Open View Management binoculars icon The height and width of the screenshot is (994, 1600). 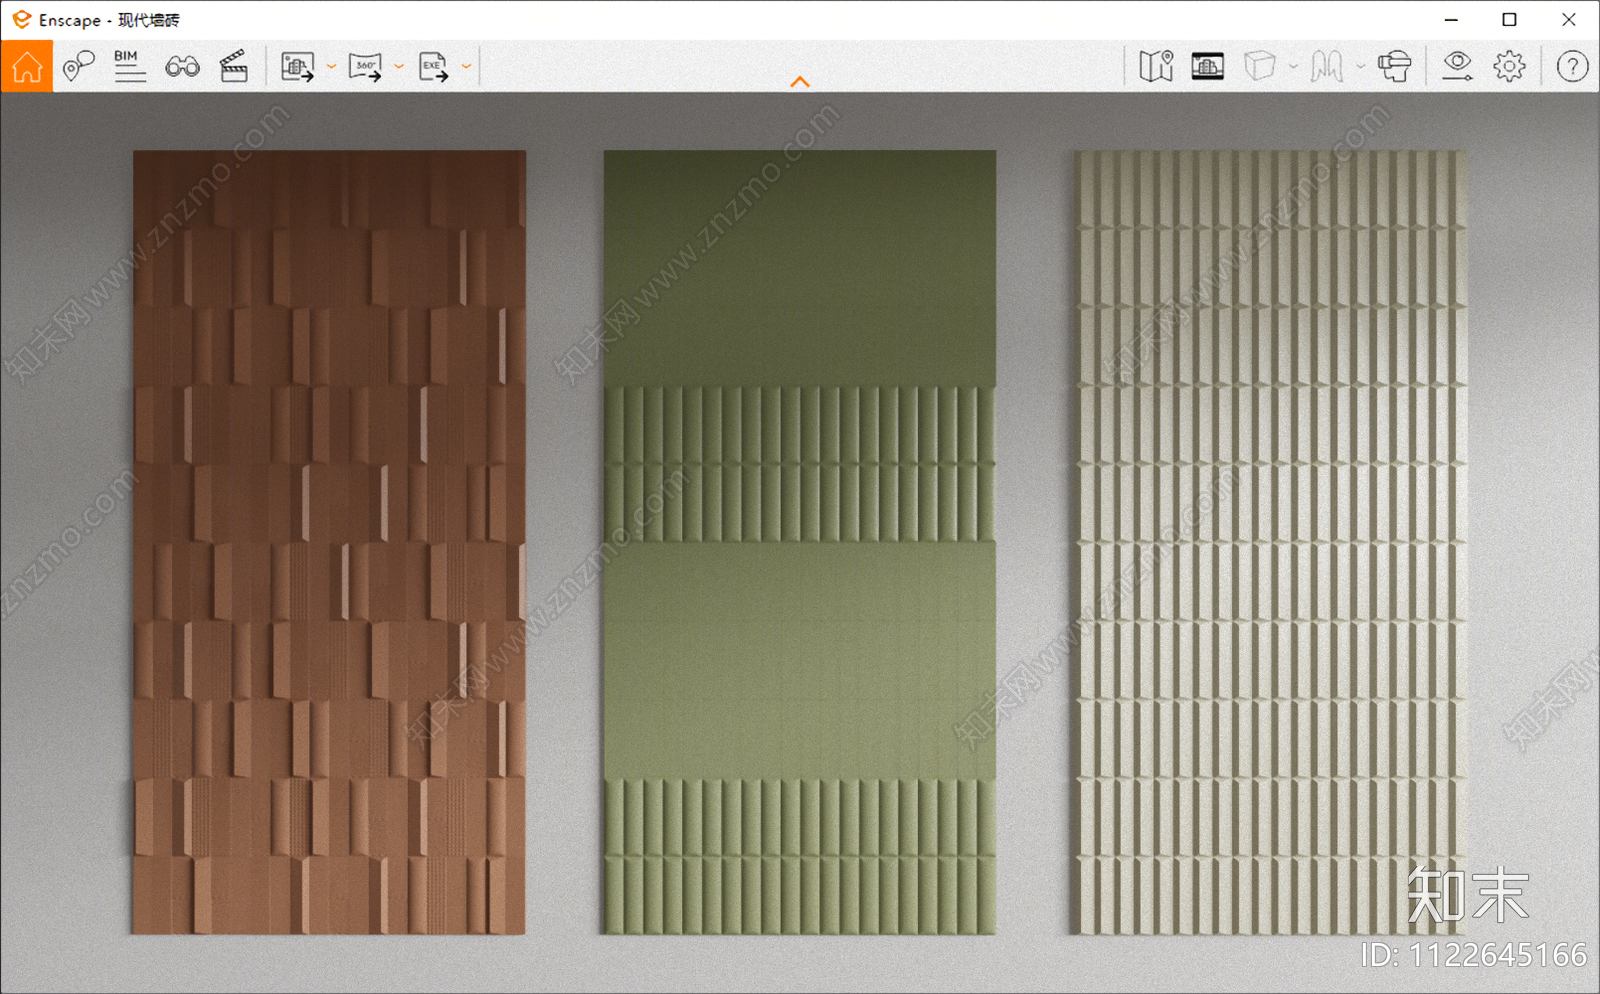coord(182,67)
